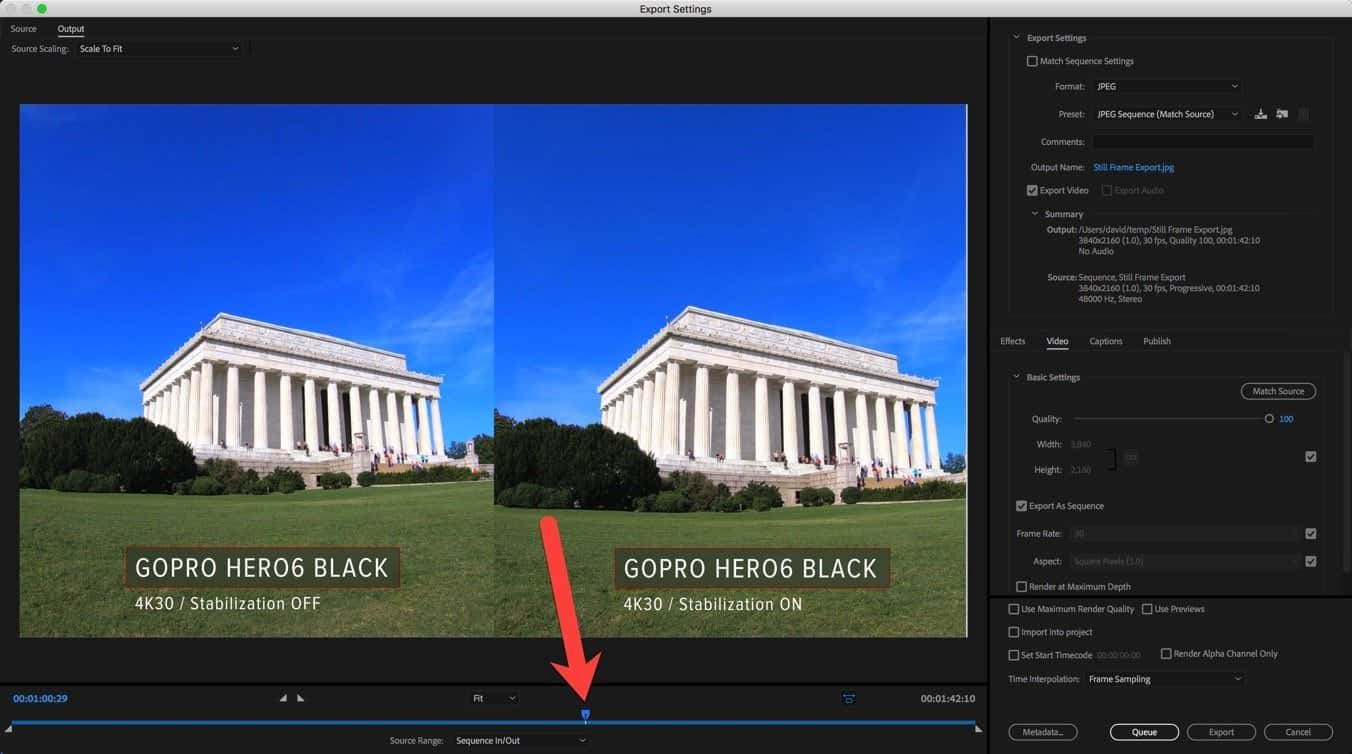Click the Save Preset icon
Viewport: 1352px width, 754px height.
click(1261, 114)
